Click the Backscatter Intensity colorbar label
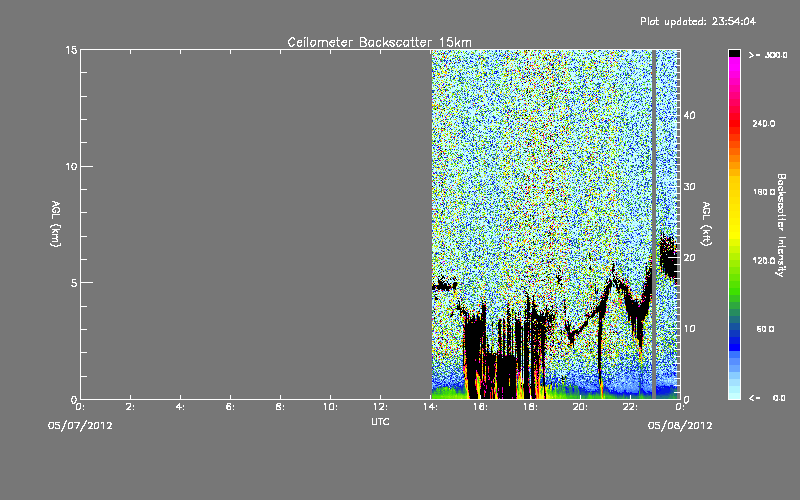This screenshot has height=500, width=800. click(780, 225)
